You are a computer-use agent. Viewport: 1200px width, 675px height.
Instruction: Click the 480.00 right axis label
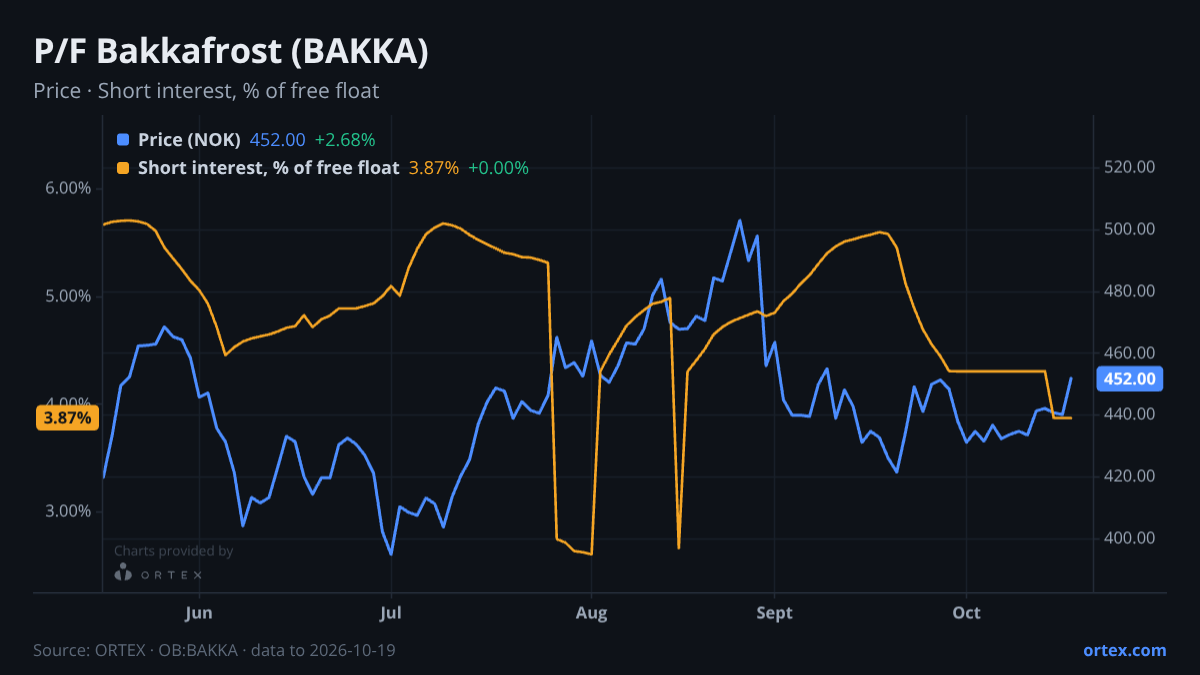point(1130,291)
